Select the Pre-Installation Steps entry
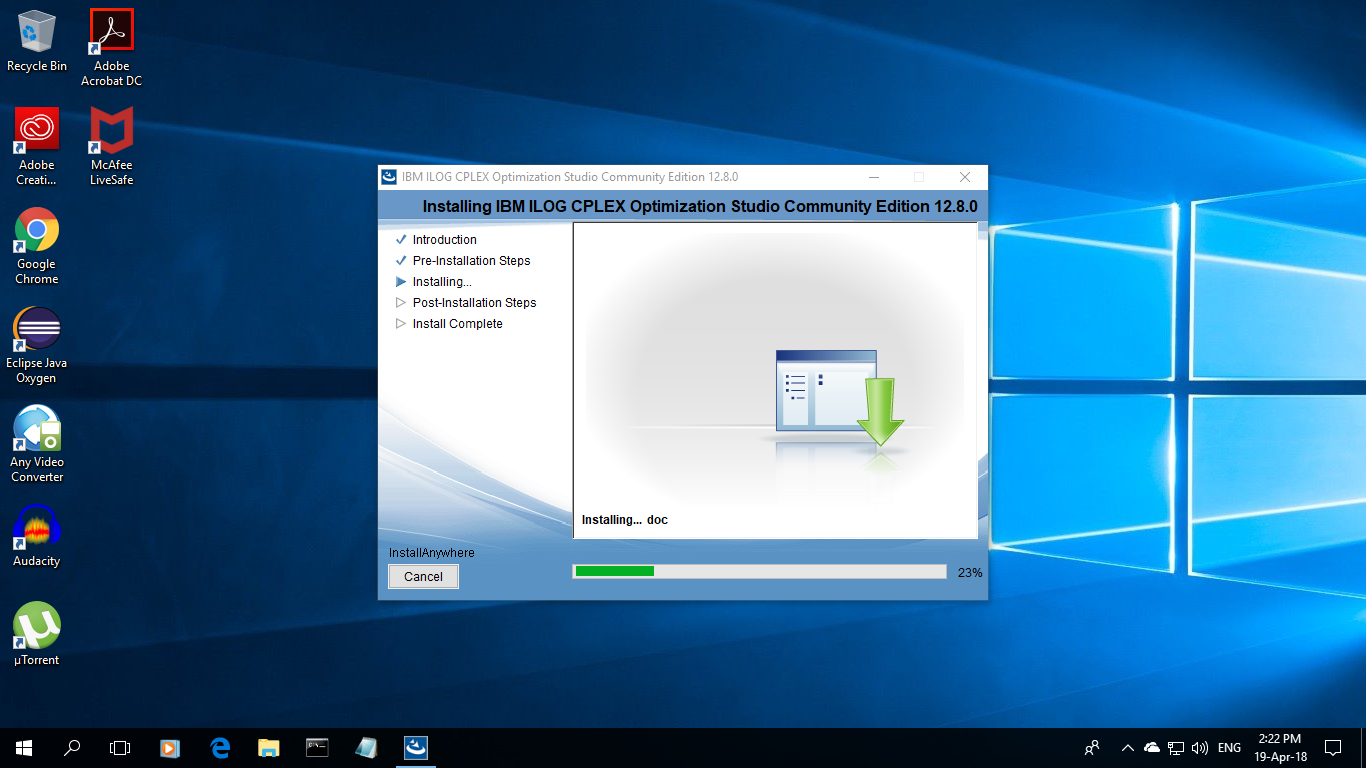 [x=471, y=261]
